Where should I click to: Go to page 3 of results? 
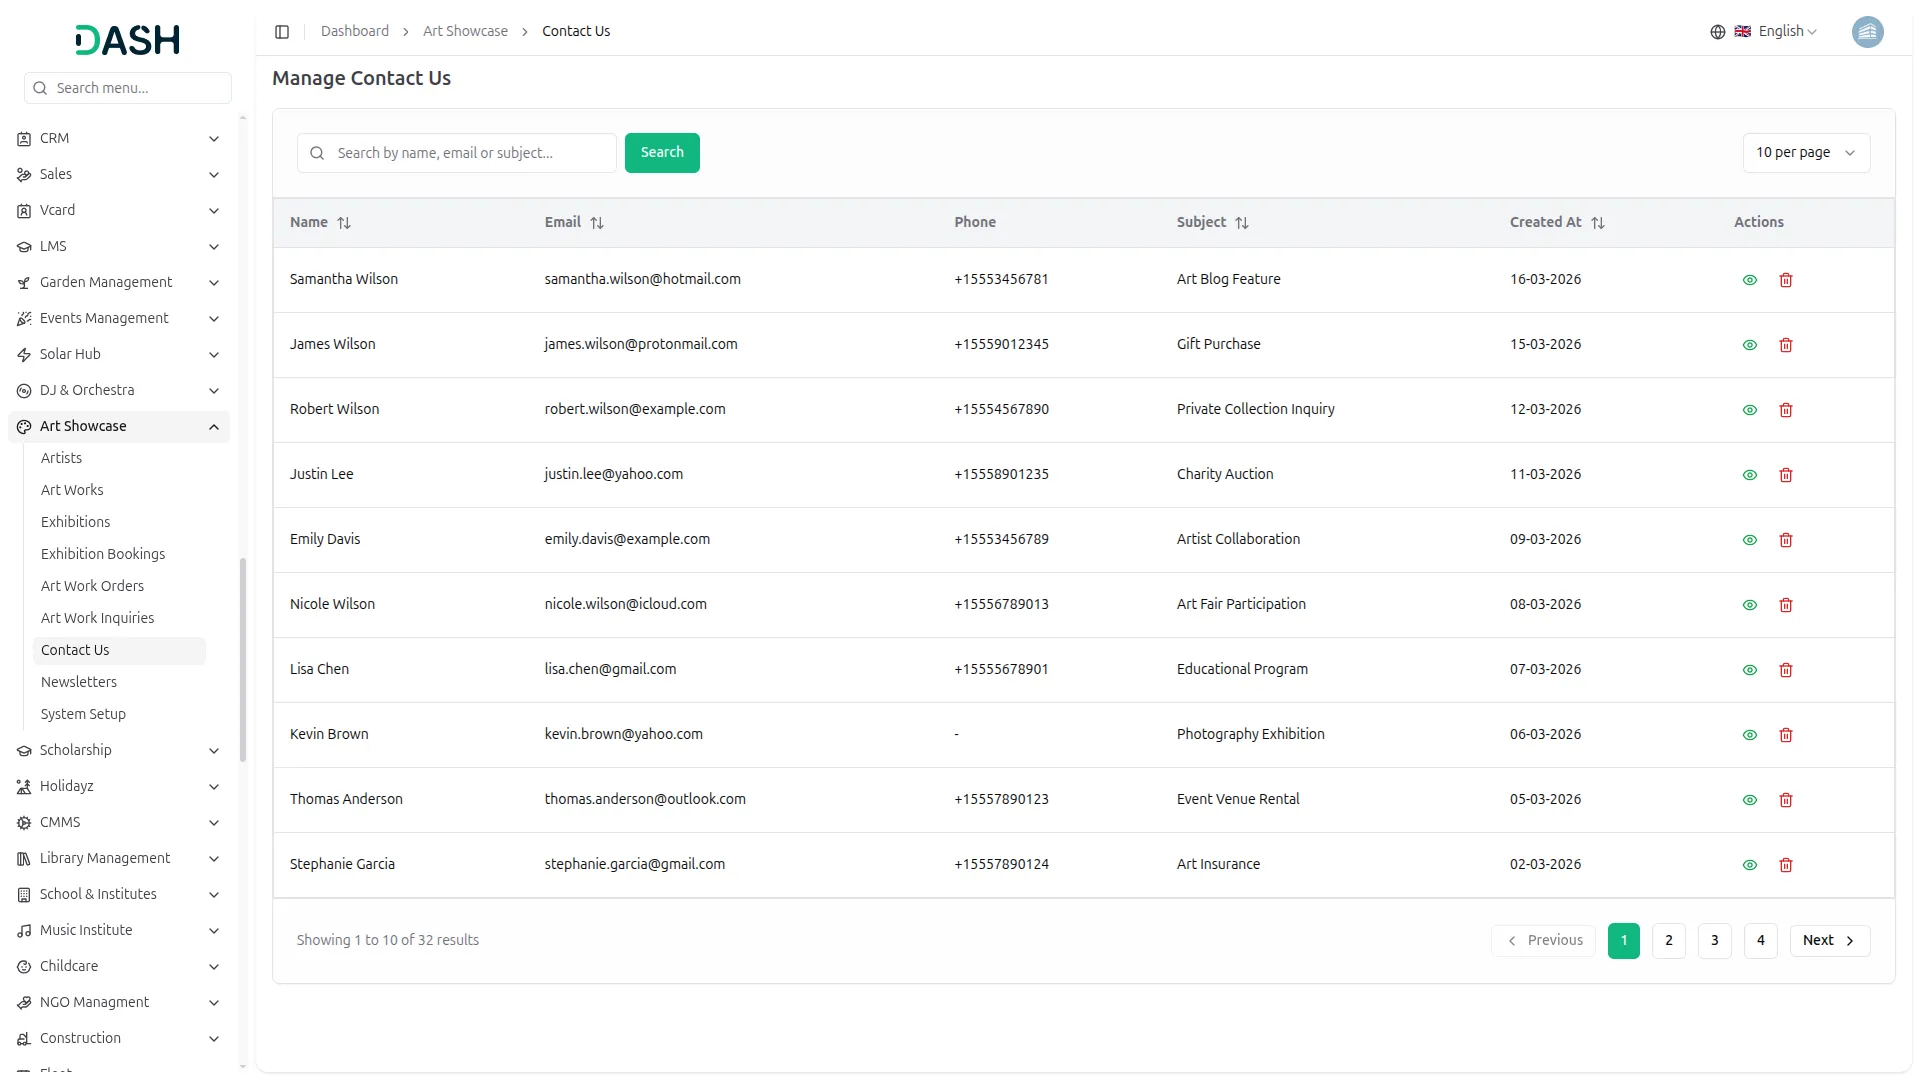tap(1714, 941)
